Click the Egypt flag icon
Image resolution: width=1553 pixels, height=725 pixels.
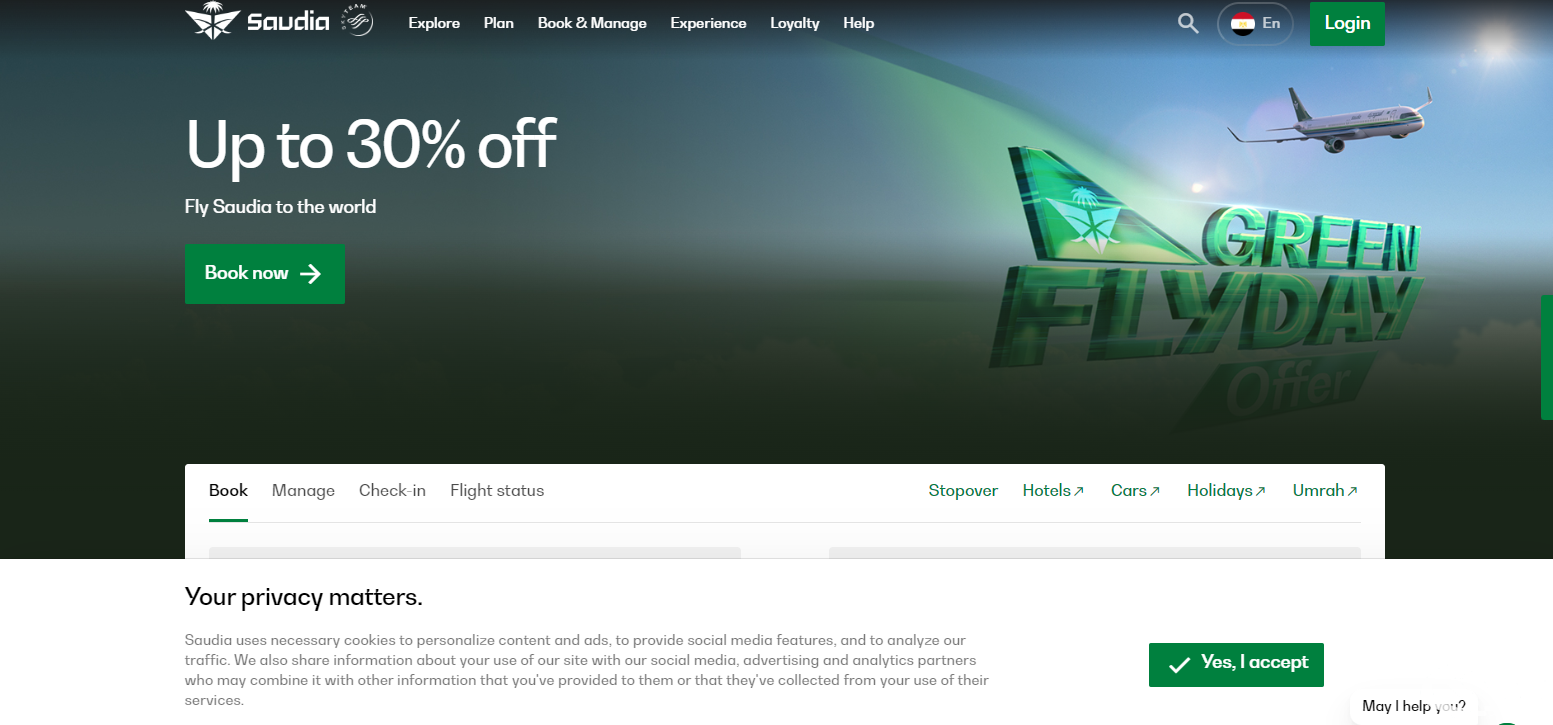click(1243, 23)
